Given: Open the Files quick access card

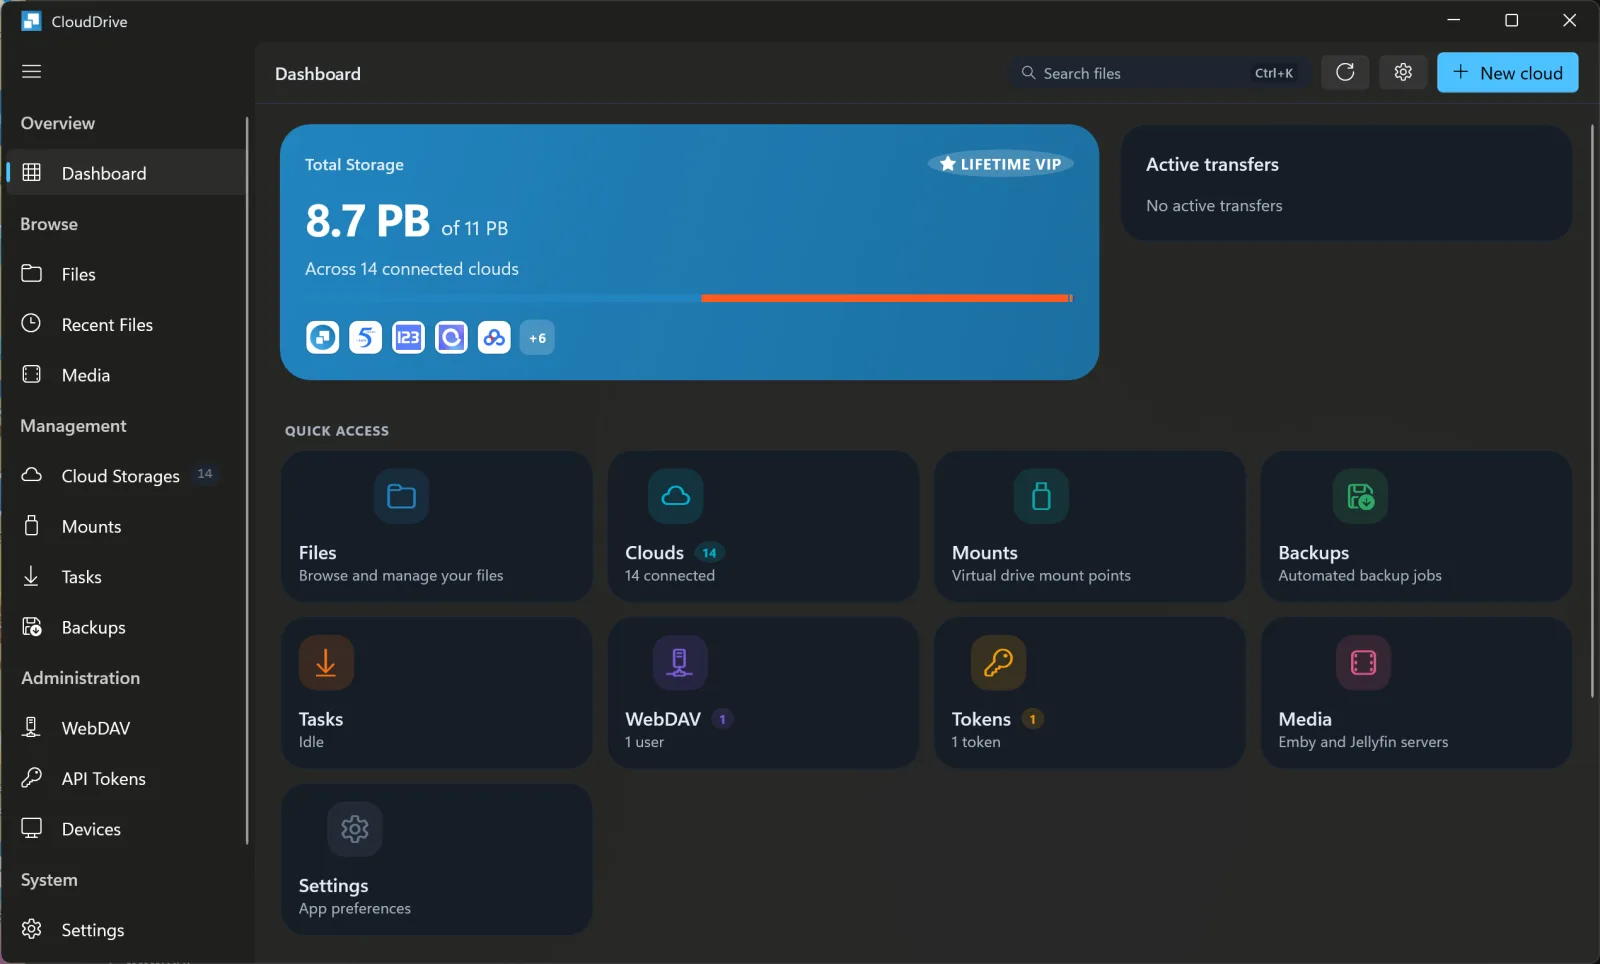Looking at the screenshot, I should coord(437,527).
